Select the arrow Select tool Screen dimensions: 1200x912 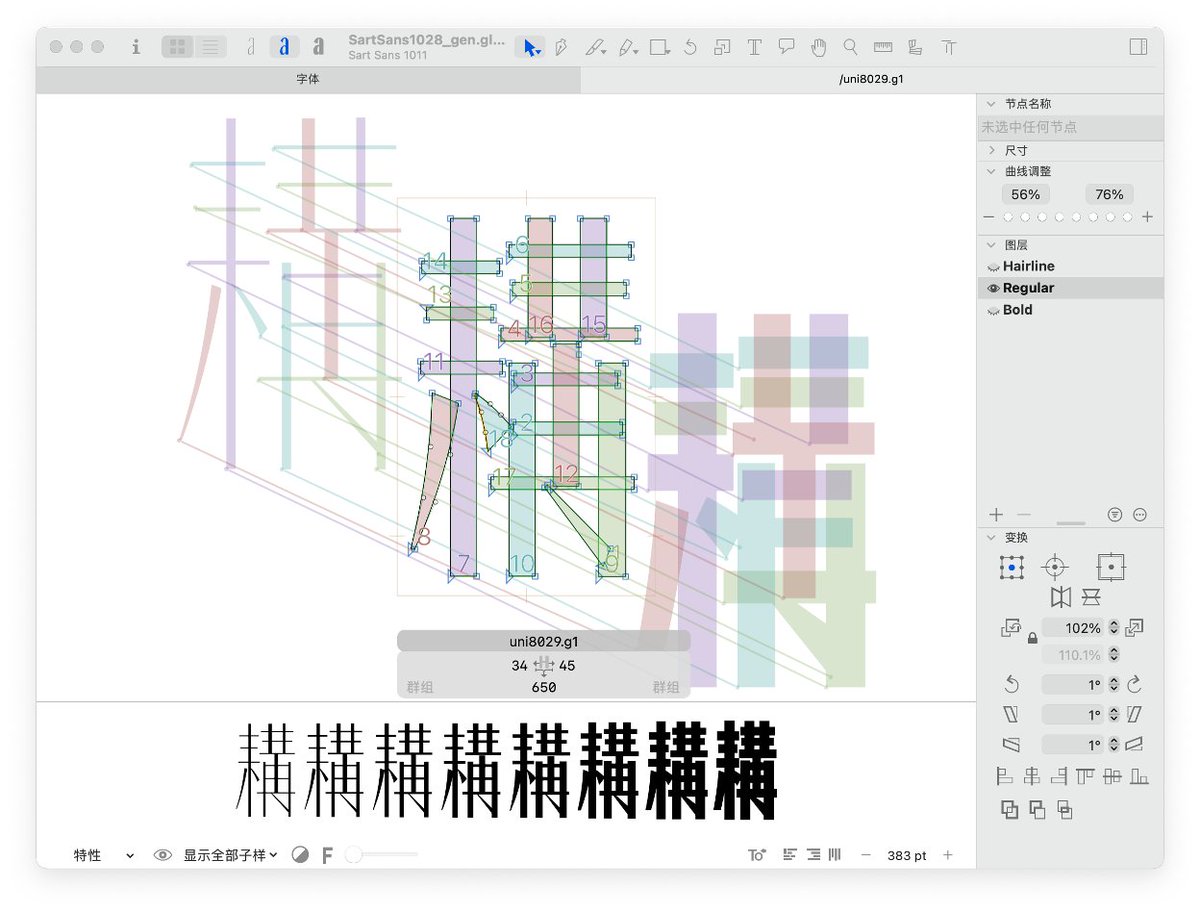tap(530, 46)
